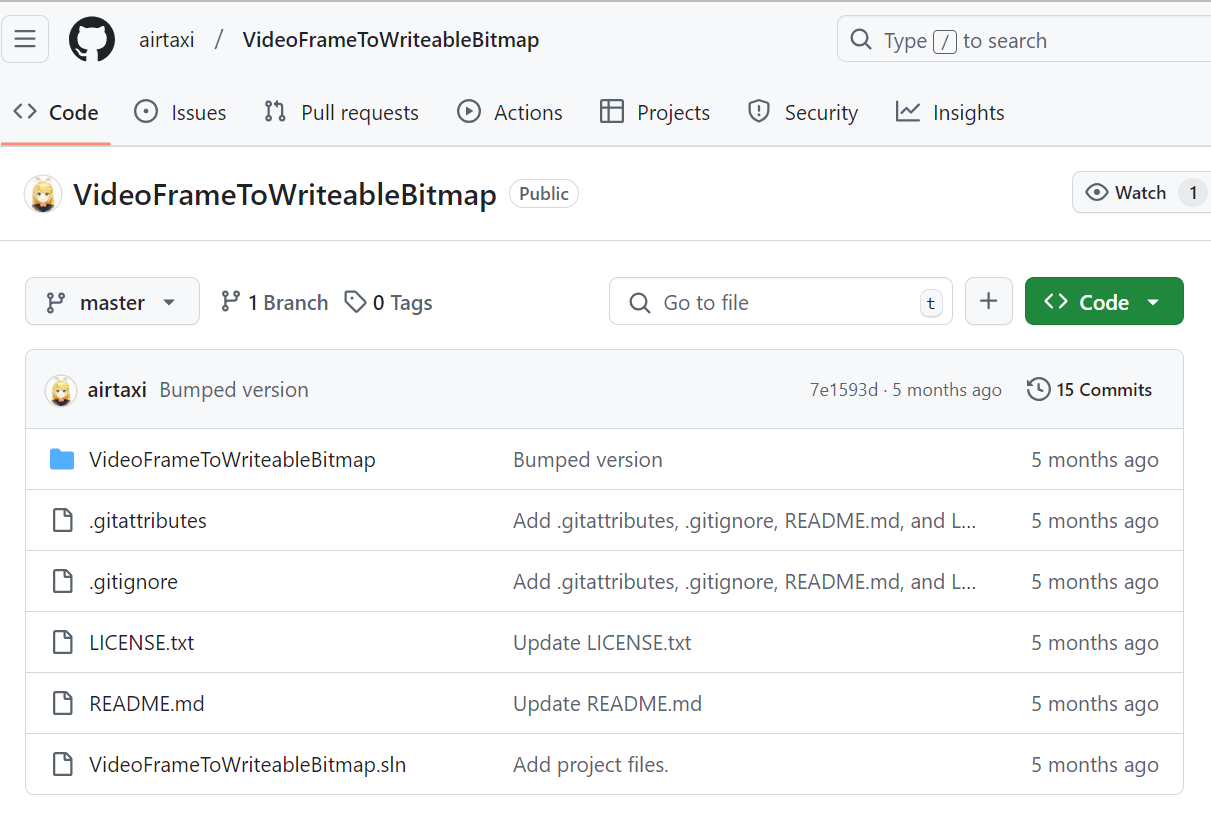Open the Pull requests tab

click(x=341, y=112)
